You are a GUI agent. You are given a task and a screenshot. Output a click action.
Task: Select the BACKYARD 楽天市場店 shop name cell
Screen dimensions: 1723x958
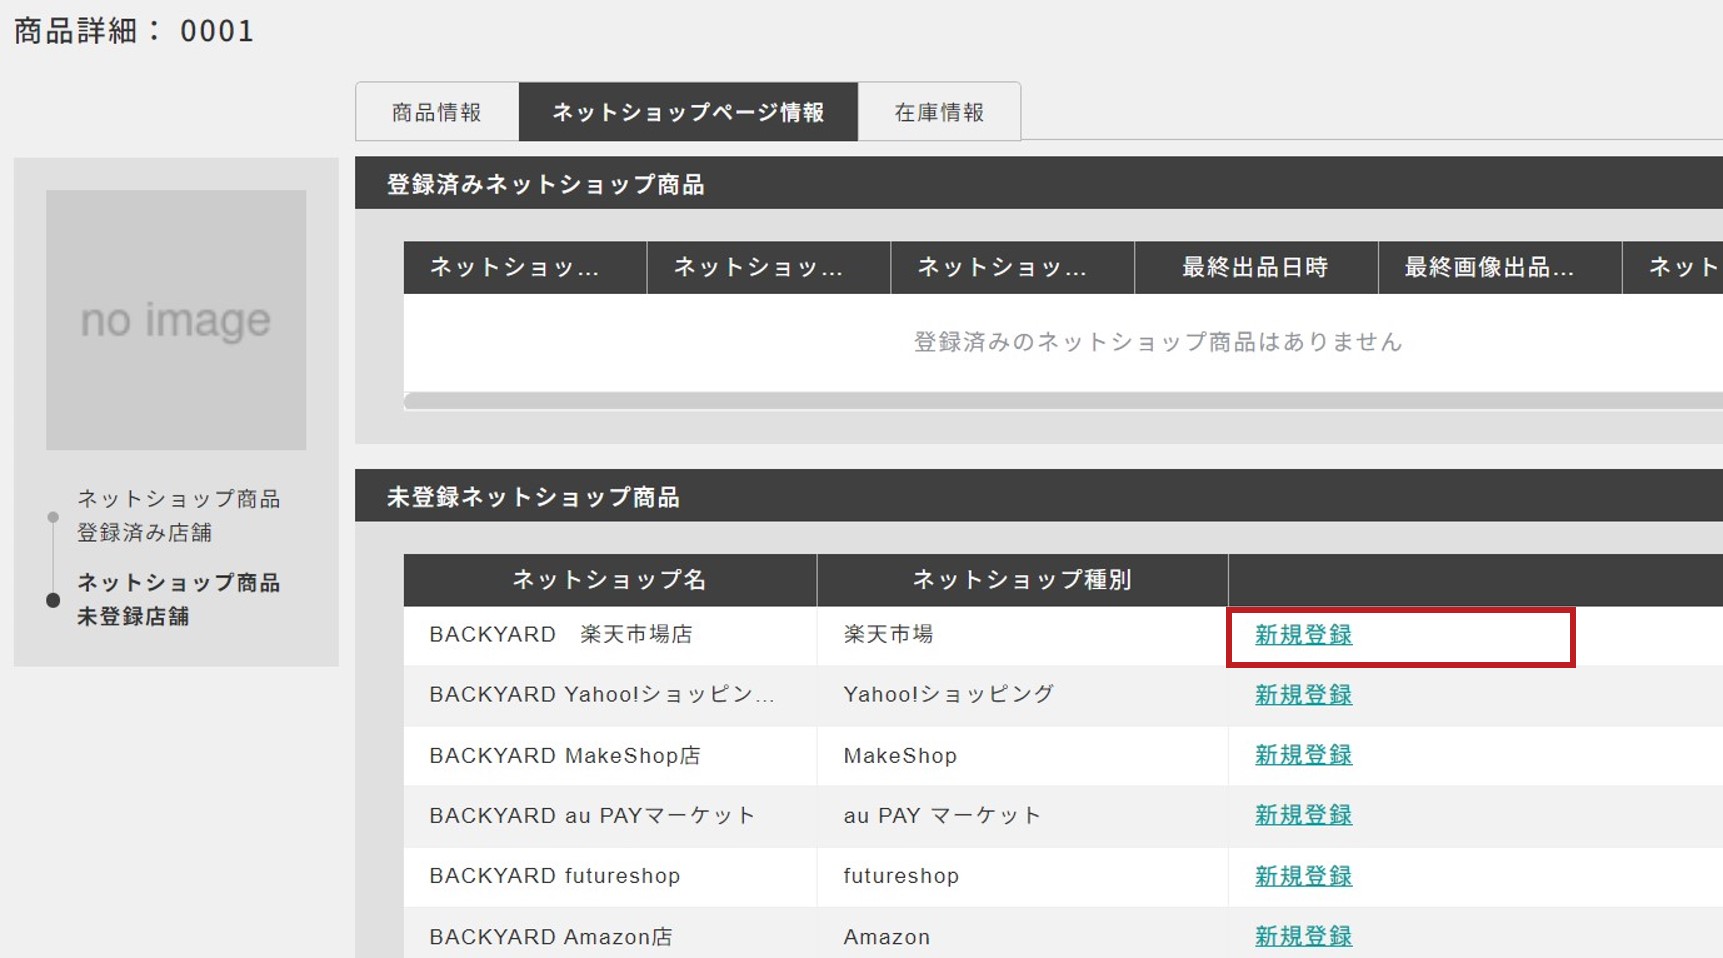[x=610, y=635]
